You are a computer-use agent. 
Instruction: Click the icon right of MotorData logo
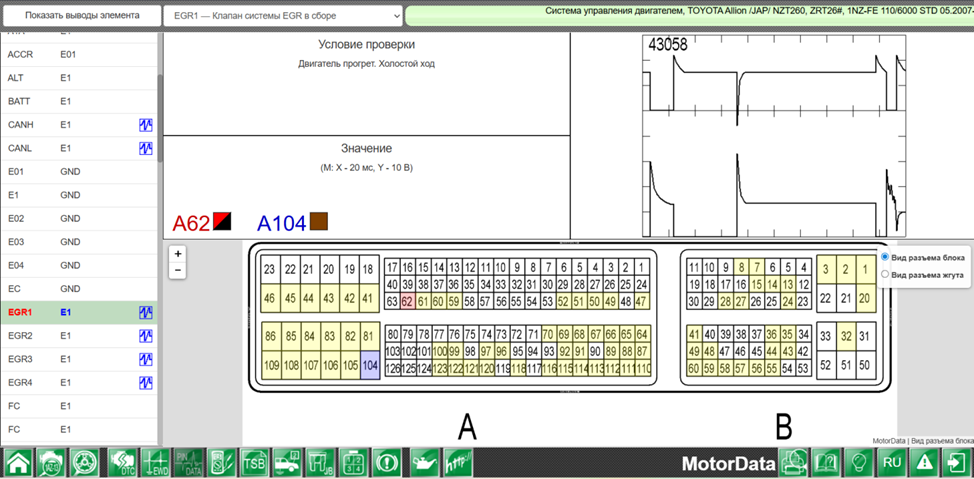click(793, 463)
